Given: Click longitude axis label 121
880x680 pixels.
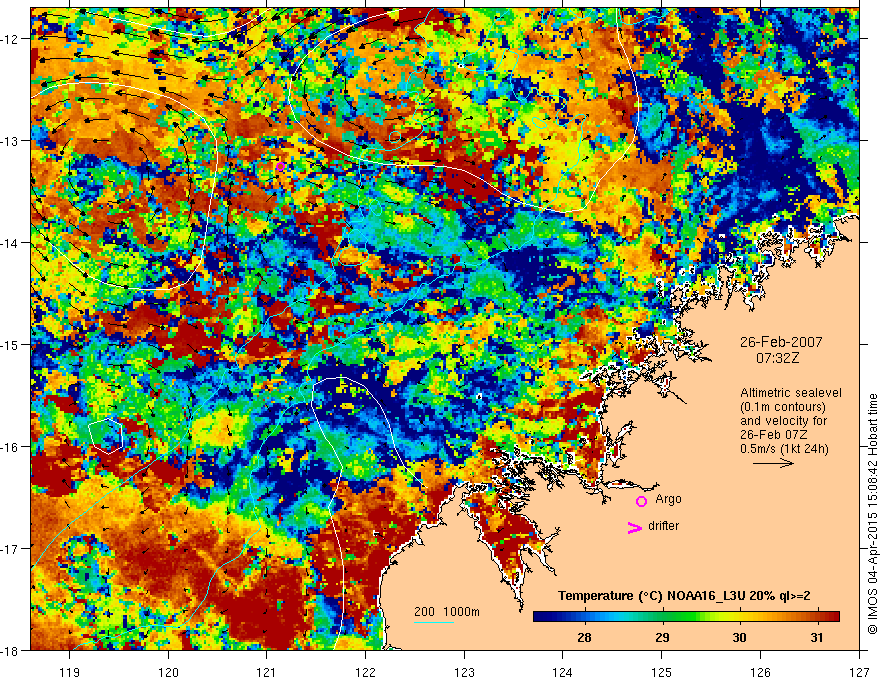Looking at the screenshot, I should tap(267, 672).
